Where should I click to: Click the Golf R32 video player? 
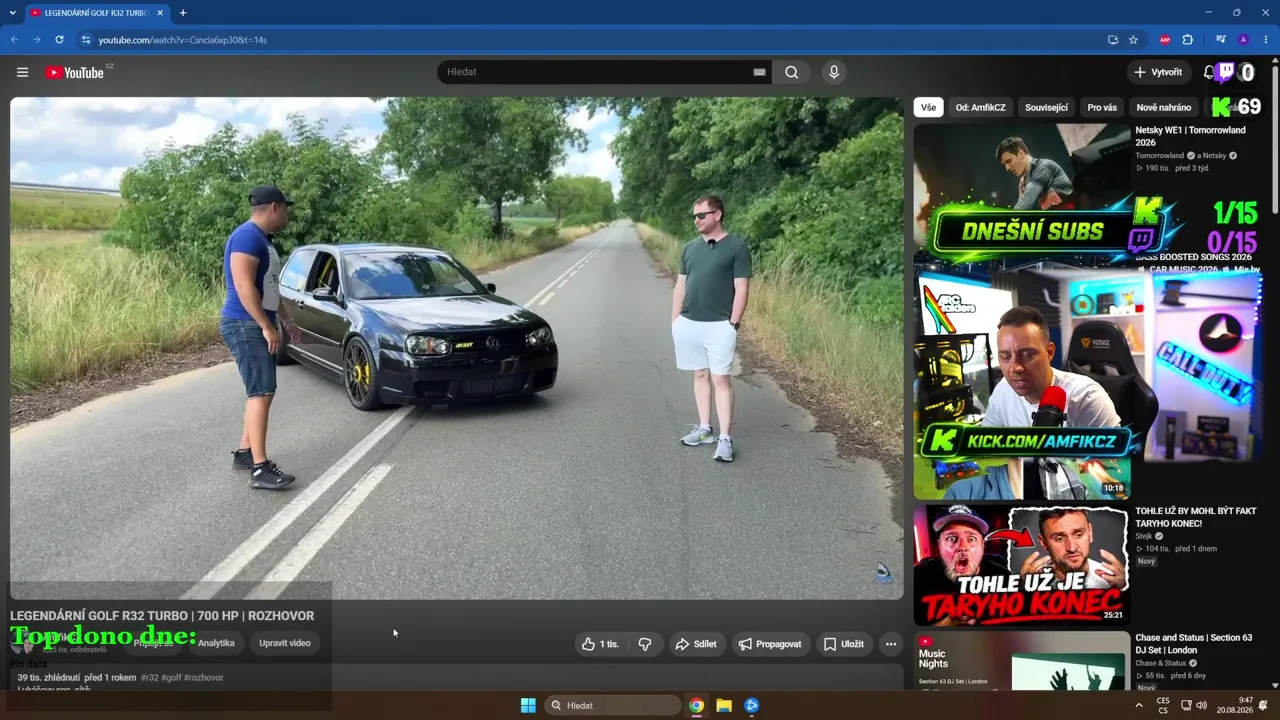point(457,348)
